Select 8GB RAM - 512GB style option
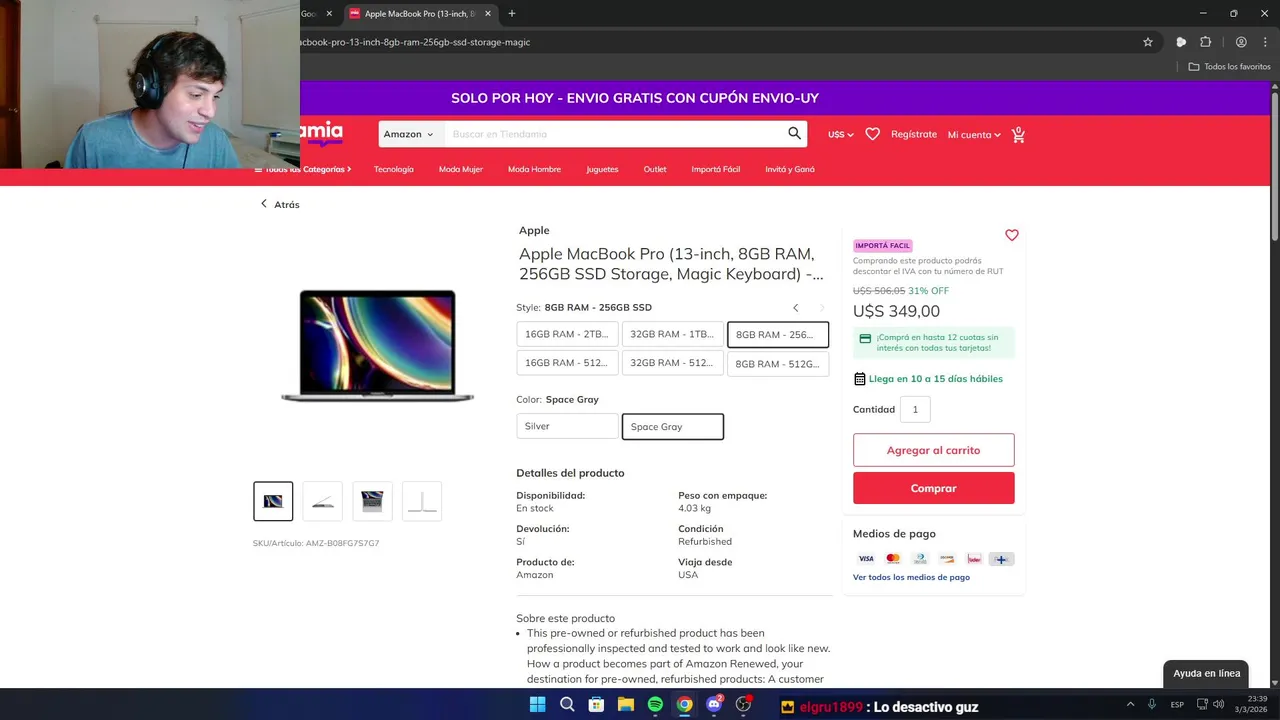1280x720 pixels. click(x=778, y=364)
